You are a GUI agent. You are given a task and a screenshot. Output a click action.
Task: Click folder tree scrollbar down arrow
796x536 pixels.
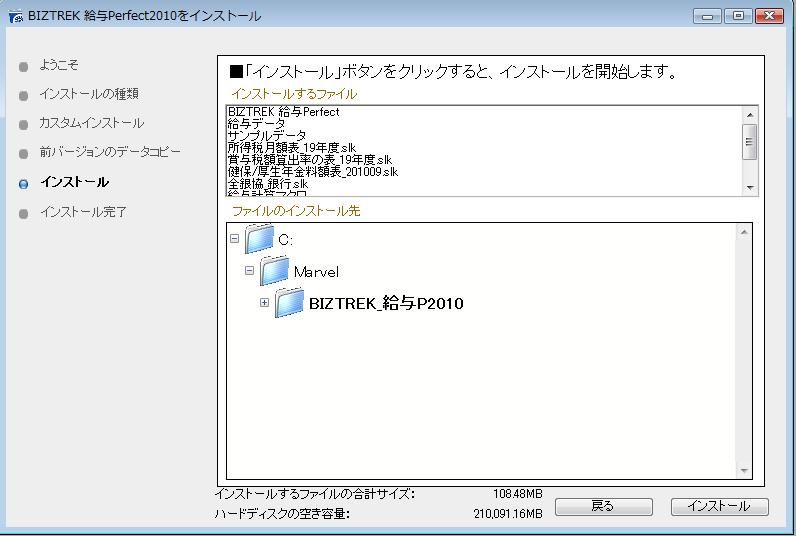coord(744,471)
